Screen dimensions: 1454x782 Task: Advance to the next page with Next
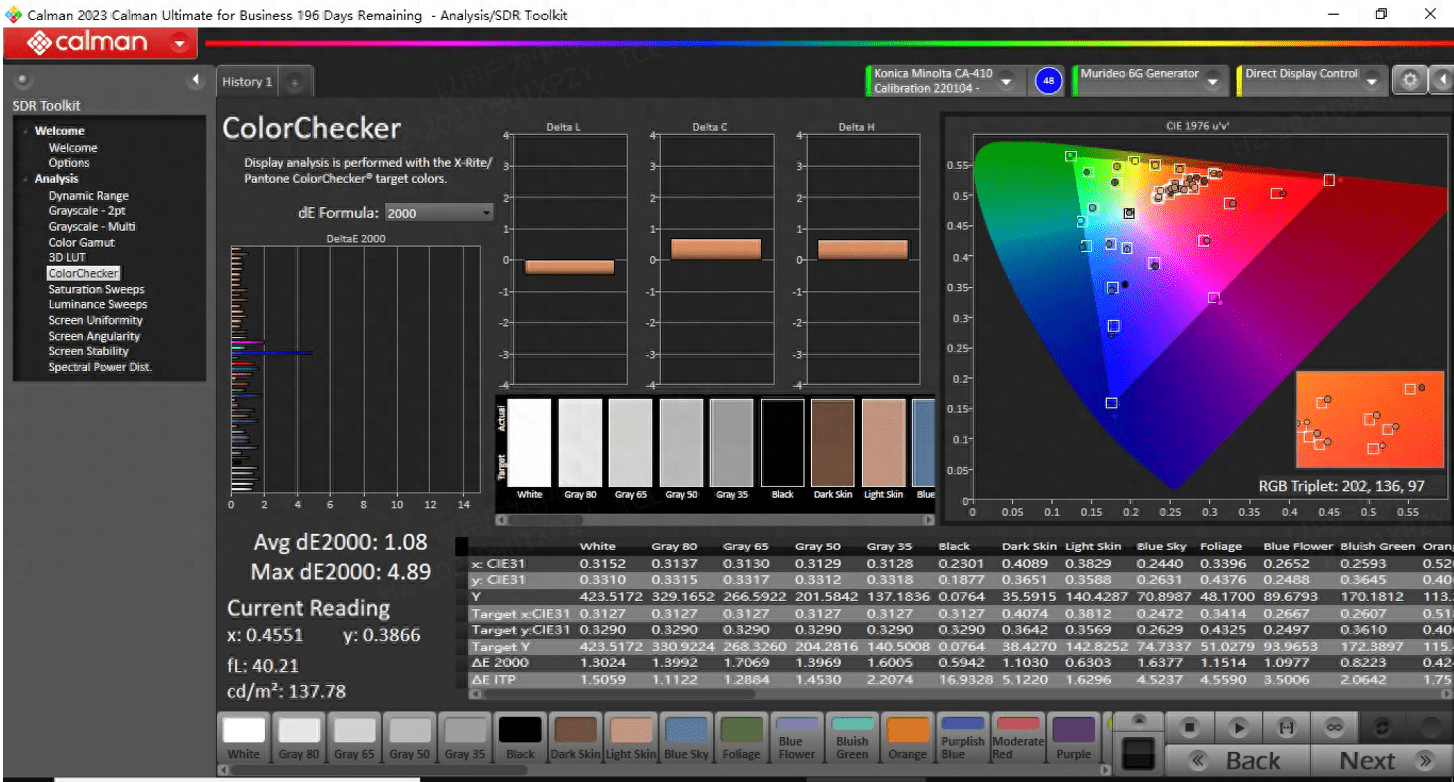point(1381,761)
